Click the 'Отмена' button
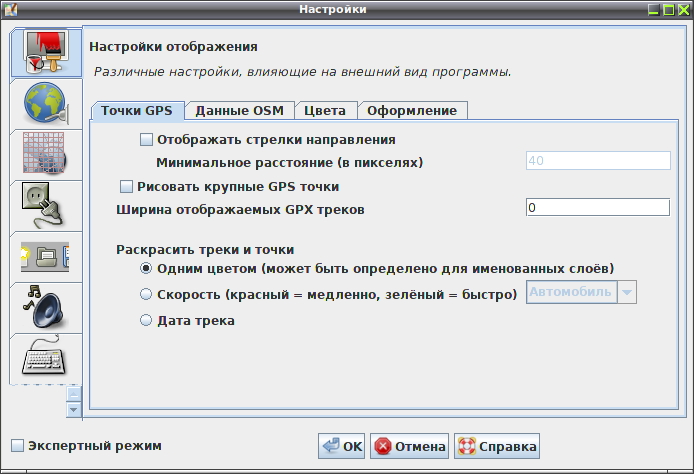The image size is (694, 474). pyautogui.click(x=409, y=446)
